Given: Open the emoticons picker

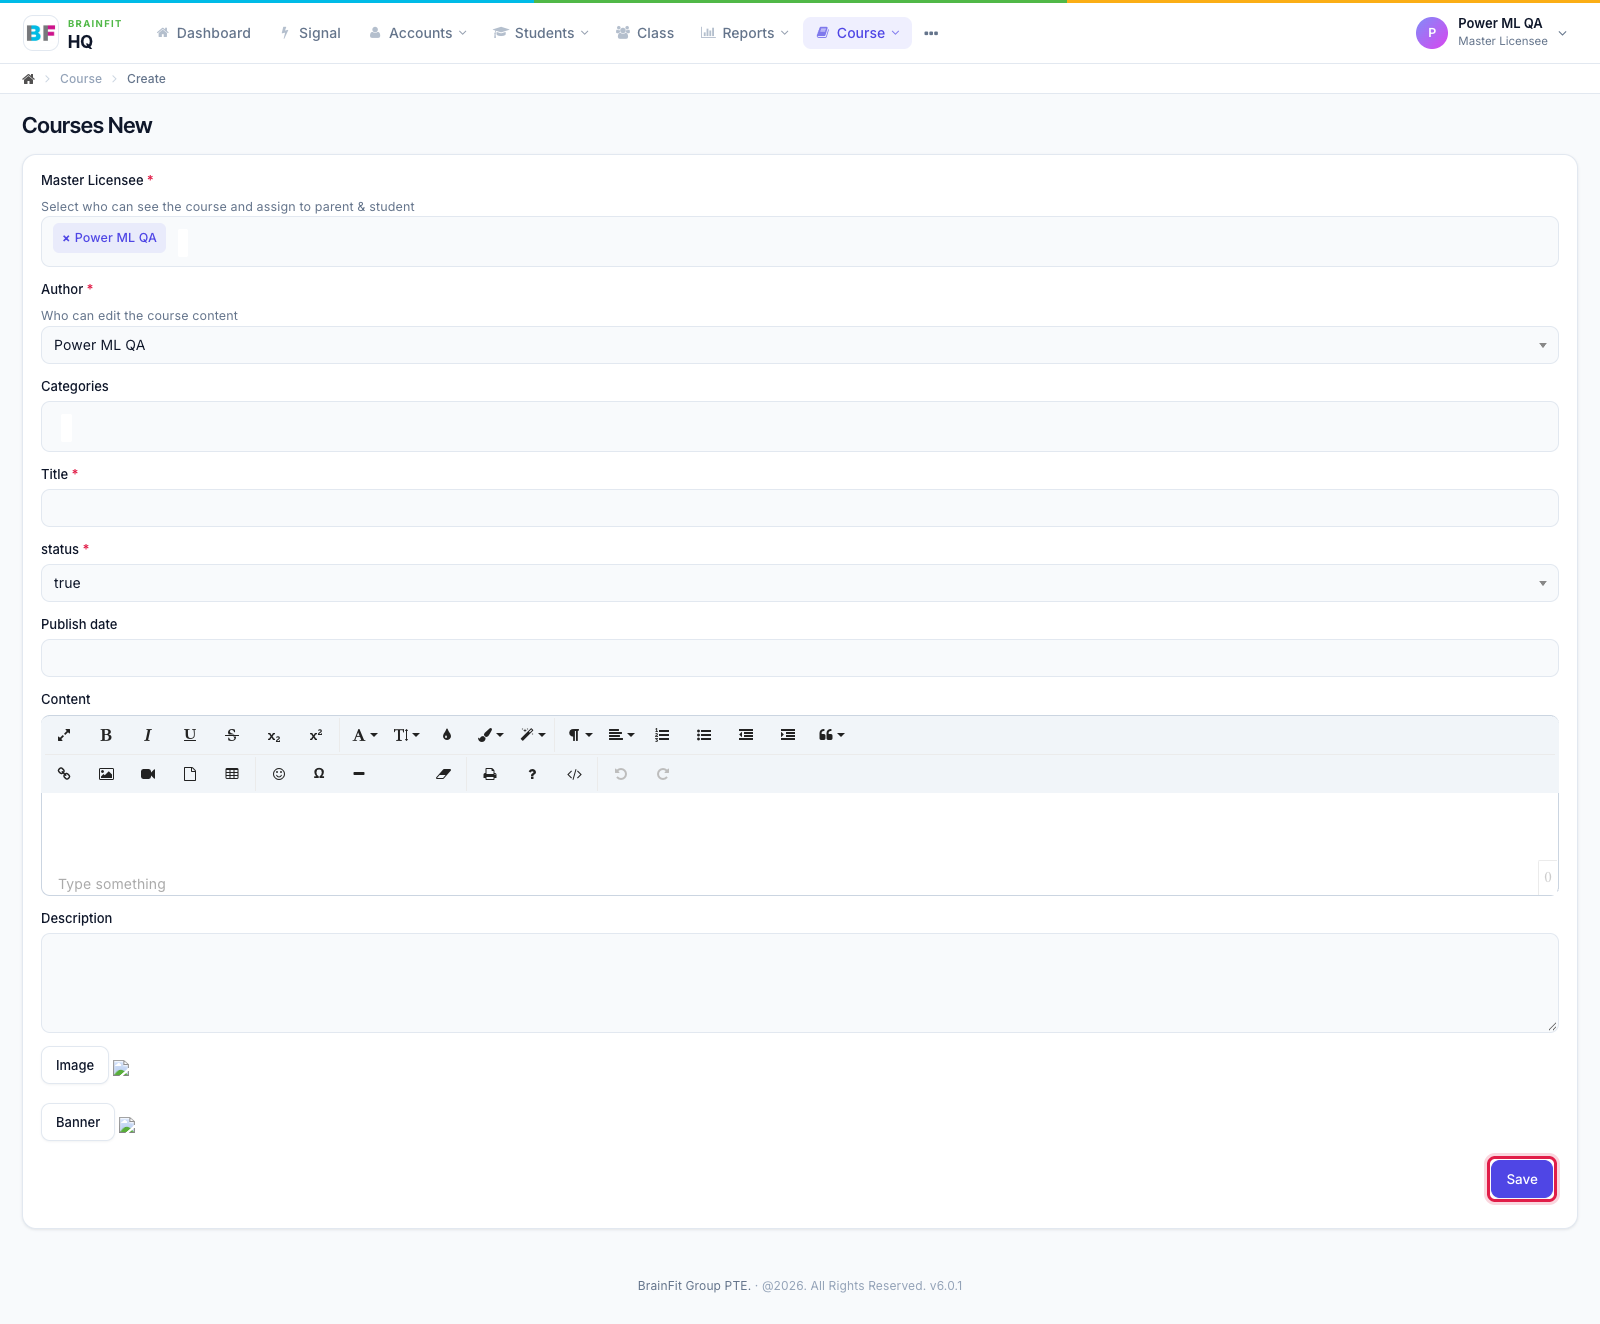Looking at the screenshot, I should [x=279, y=774].
